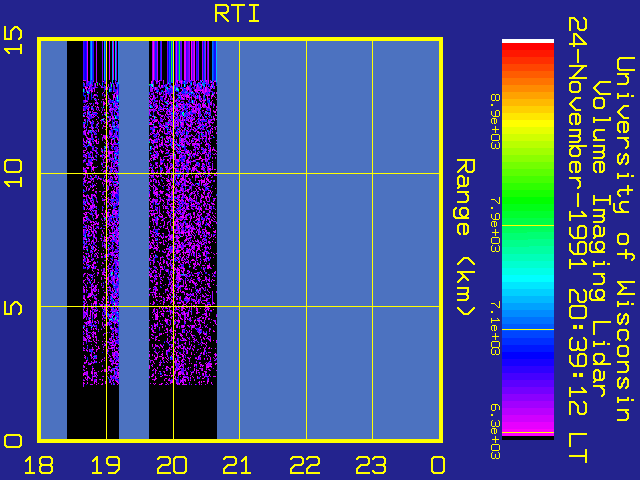Click the 0 km range axis label
Screen dimensions: 640x480
(13, 441)
